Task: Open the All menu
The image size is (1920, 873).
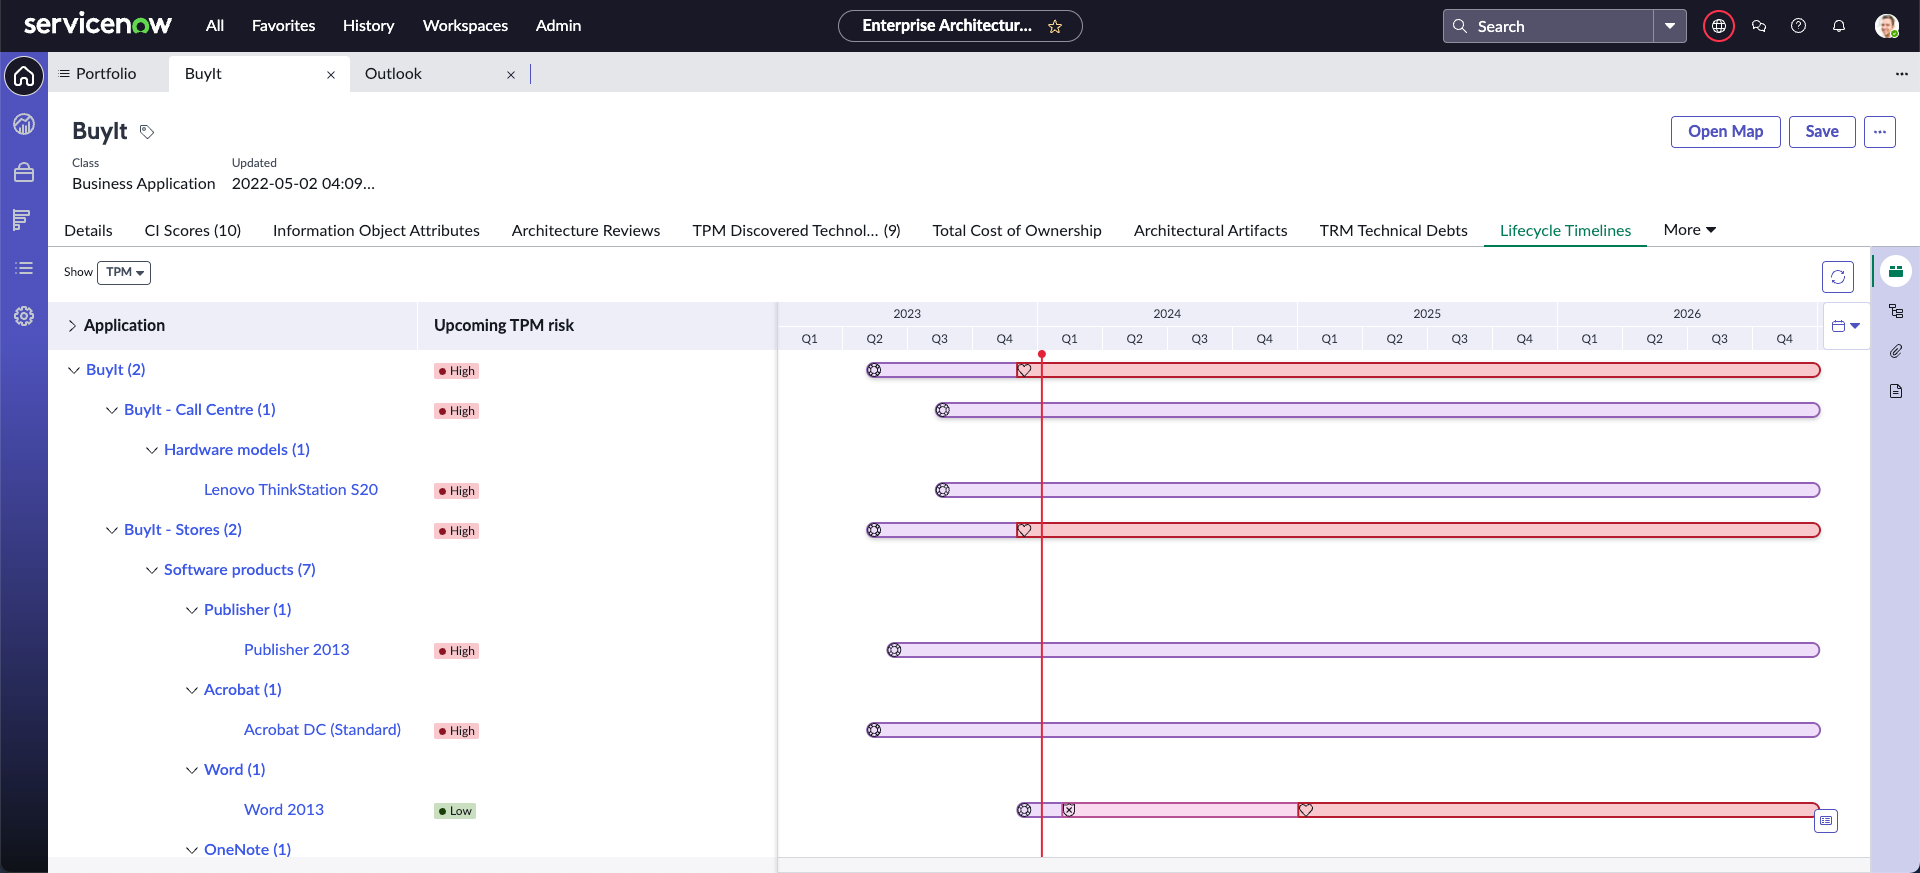Action: tap(215, 26)
